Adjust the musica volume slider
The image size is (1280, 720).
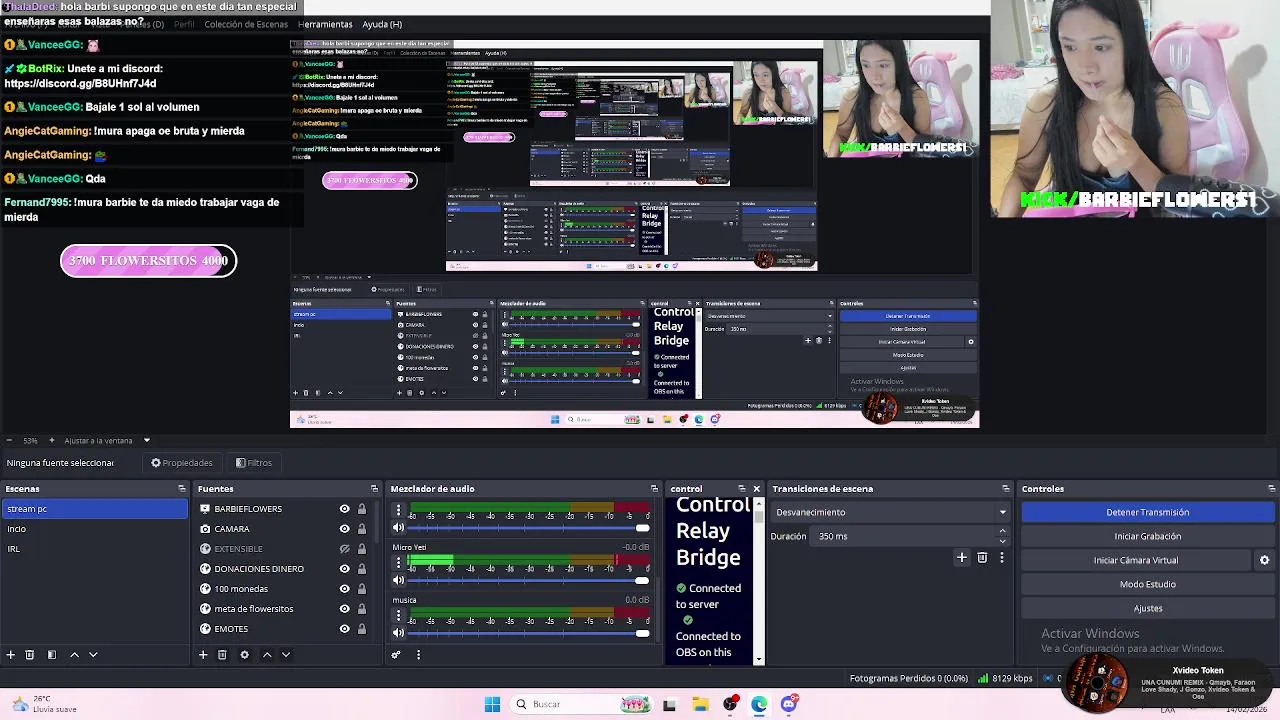click(x=530, y=632)
